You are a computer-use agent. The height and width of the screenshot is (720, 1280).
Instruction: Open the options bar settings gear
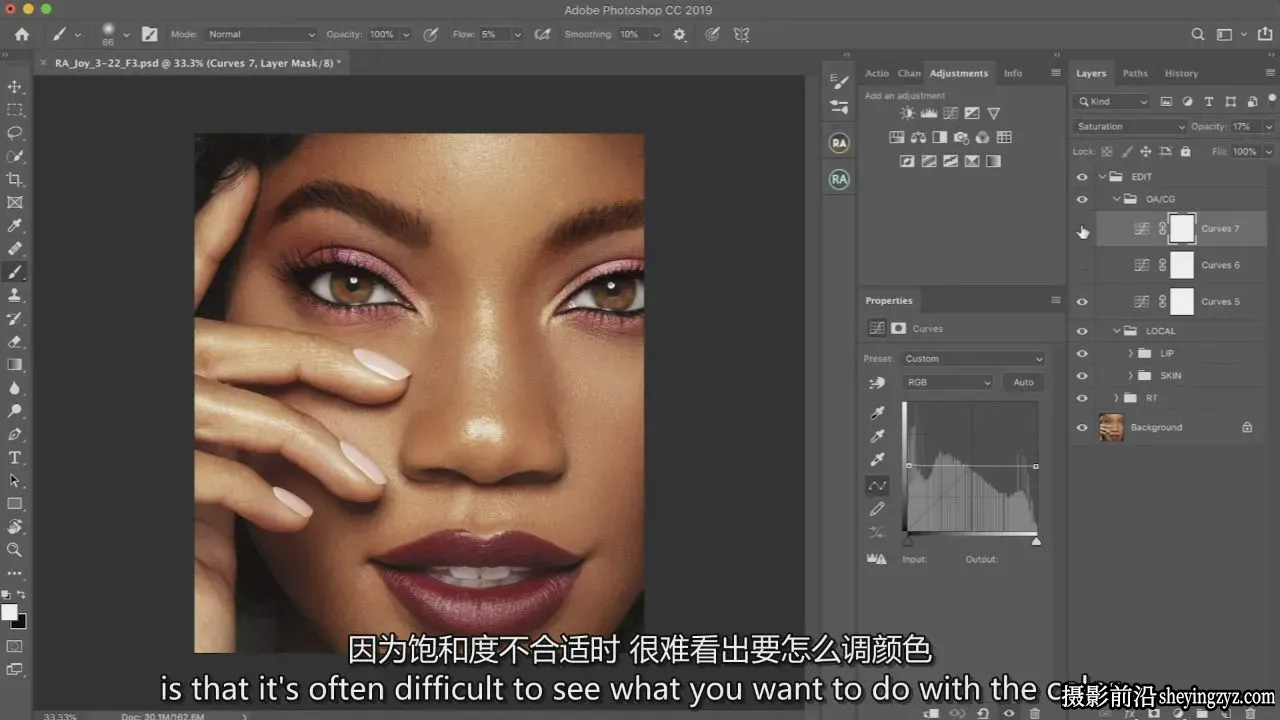(x=680, y=34)
